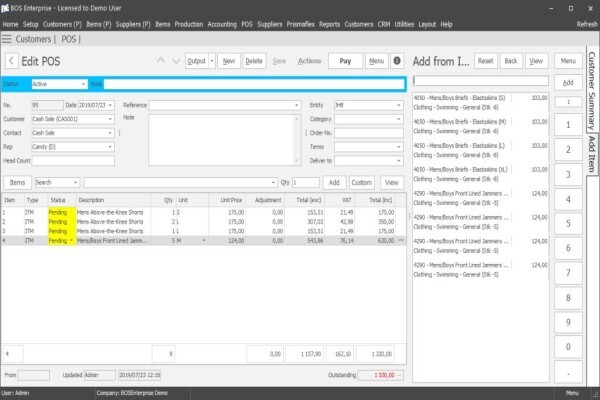This screenshot has height=400, width=600.
Task: Click the Items button above the grid
Action: coord(17,183)
